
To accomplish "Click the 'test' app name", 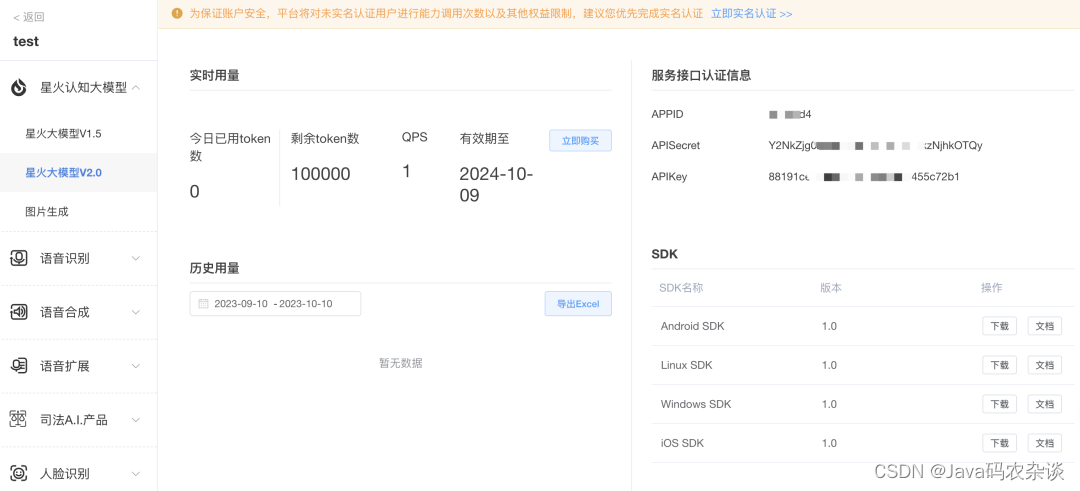I will pos(26,41).
